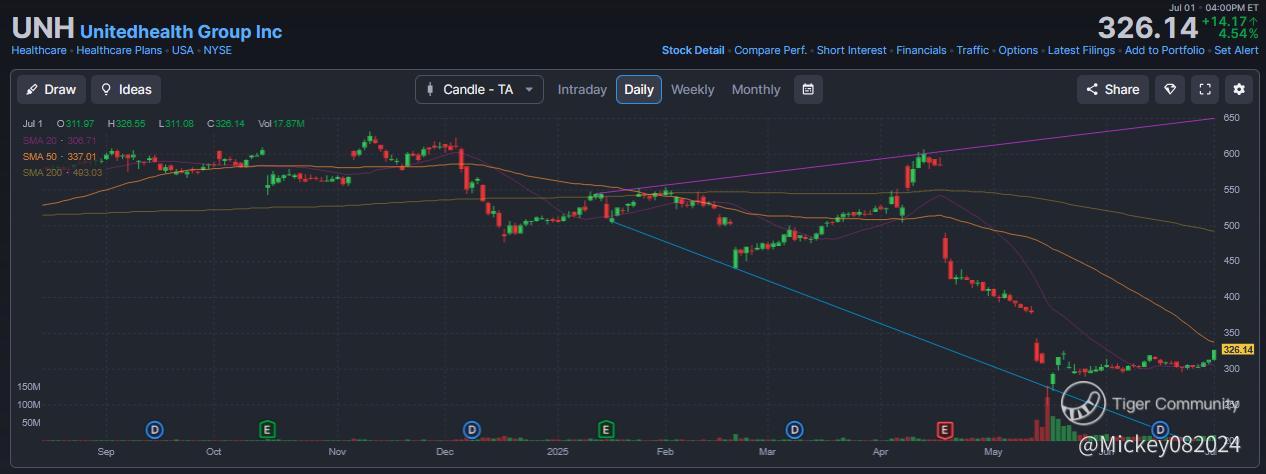The height and width of the screenshot is (474, 1266).
Task: Open the Healthcare Plans industry link
Action: 118,50
